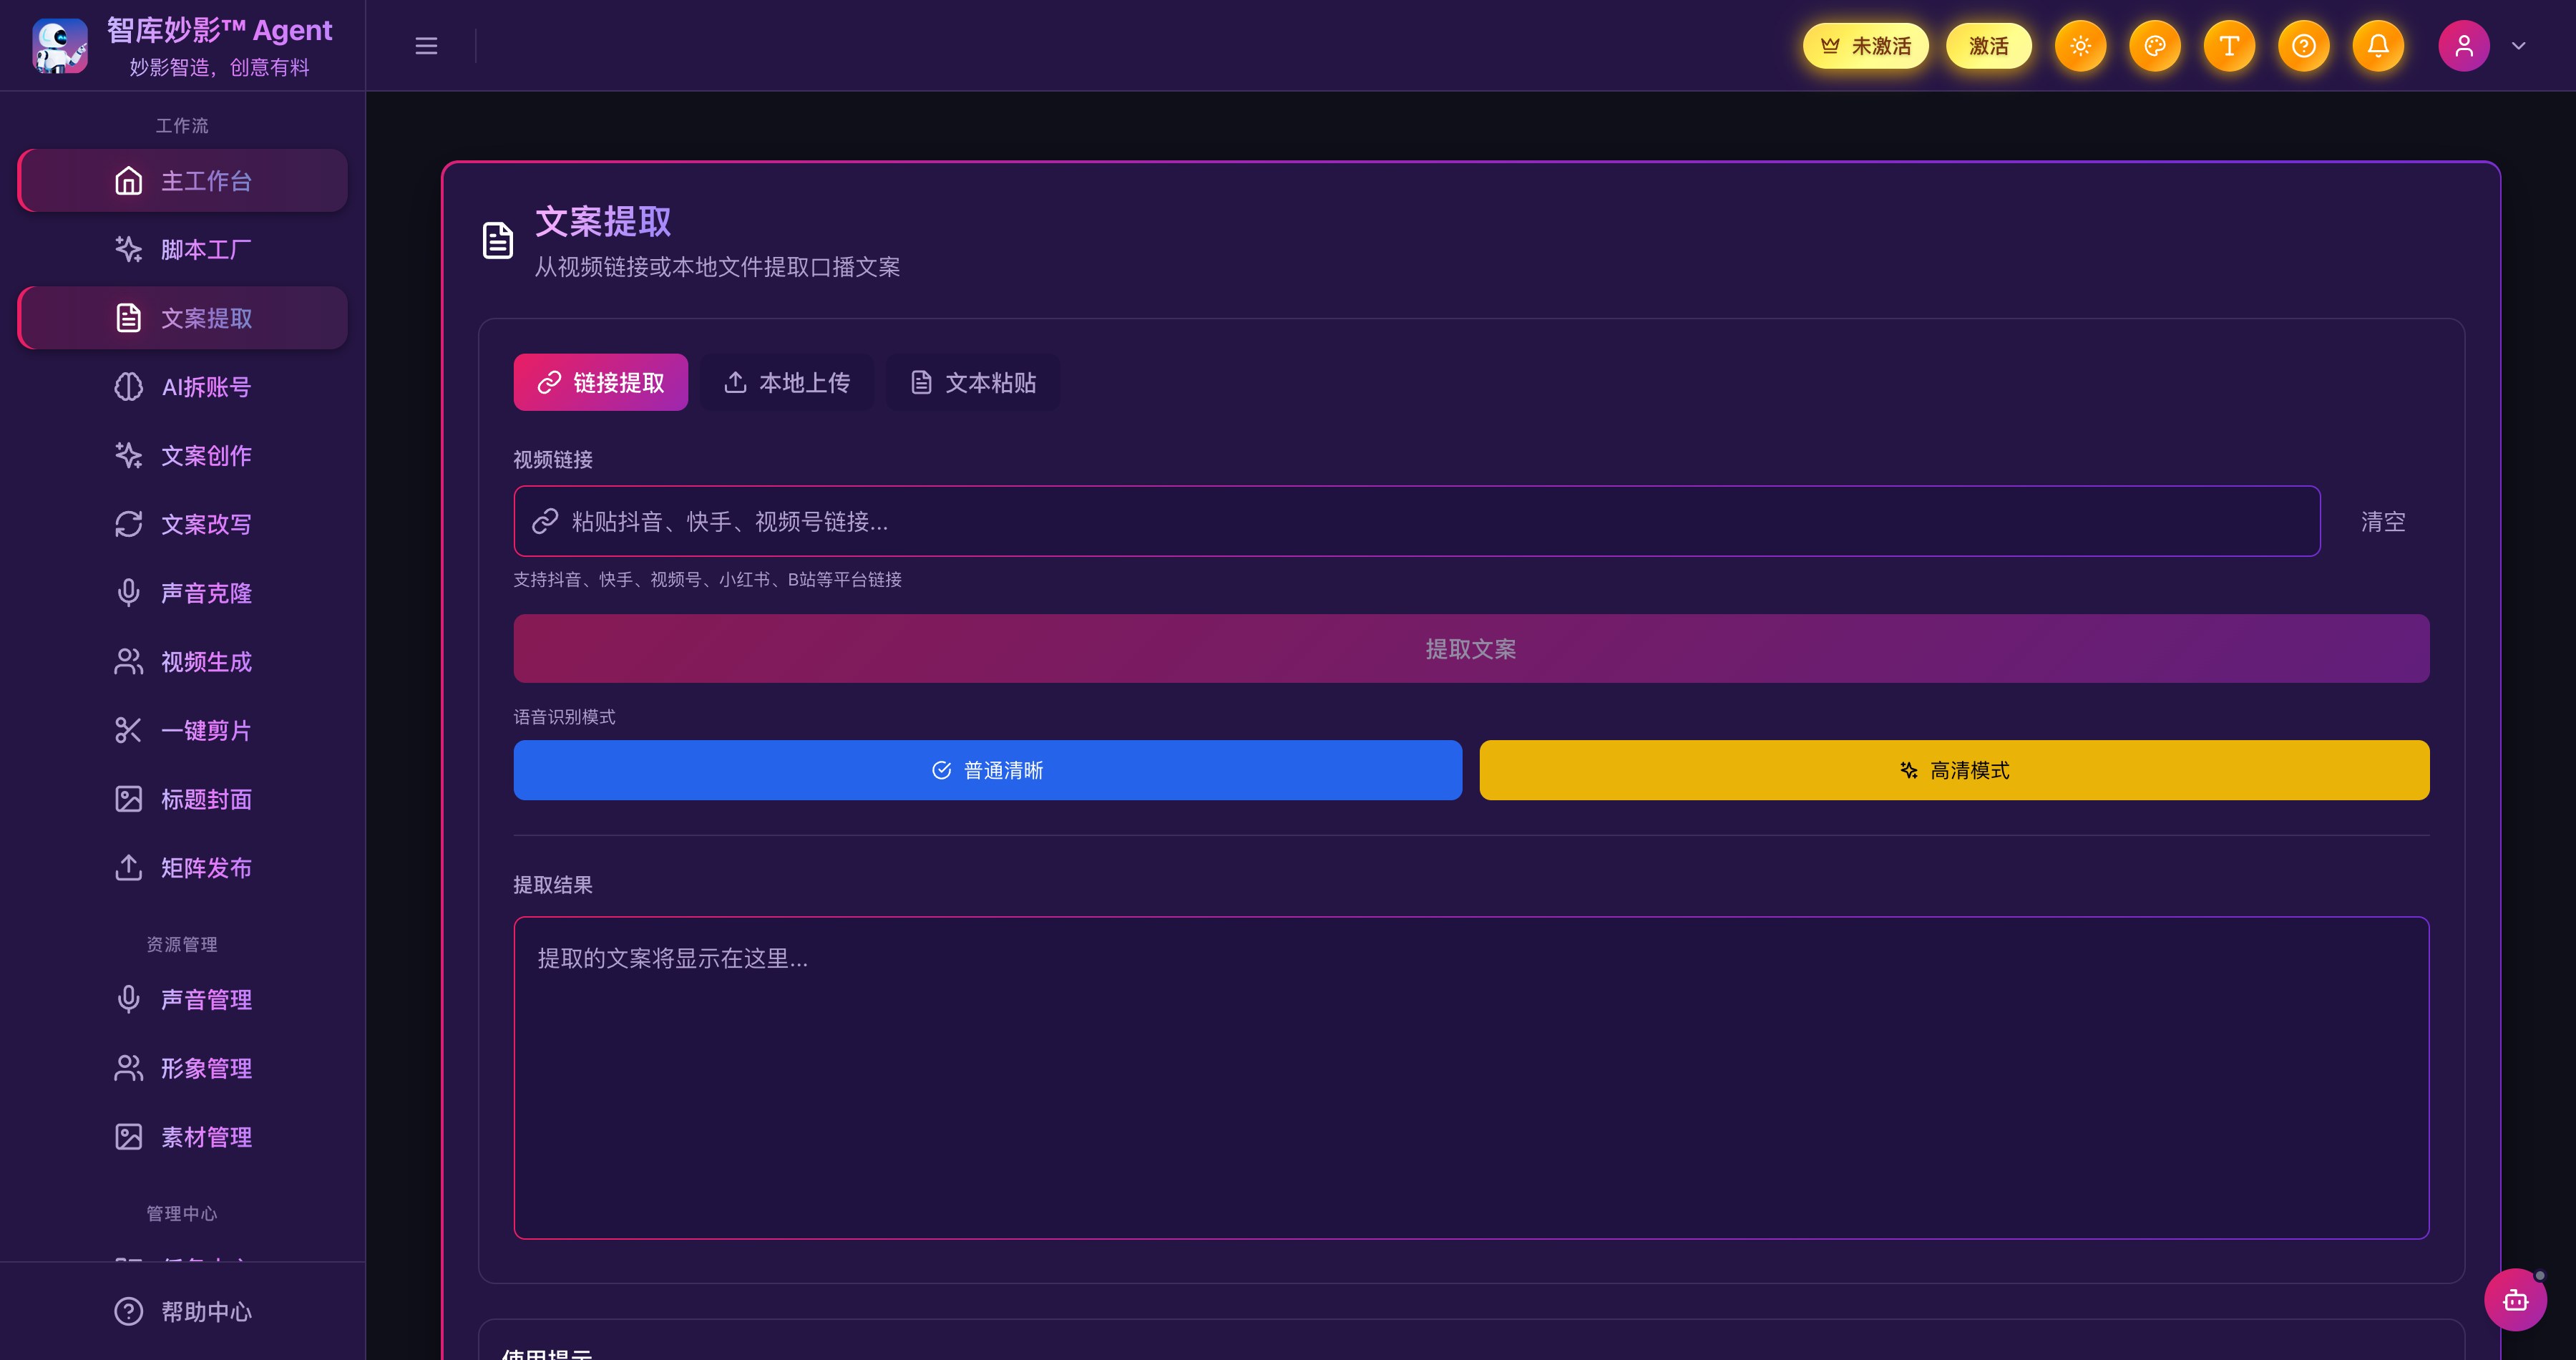Open 视频生成 page
This screenshot has height=1360, width=2576.
183,662
